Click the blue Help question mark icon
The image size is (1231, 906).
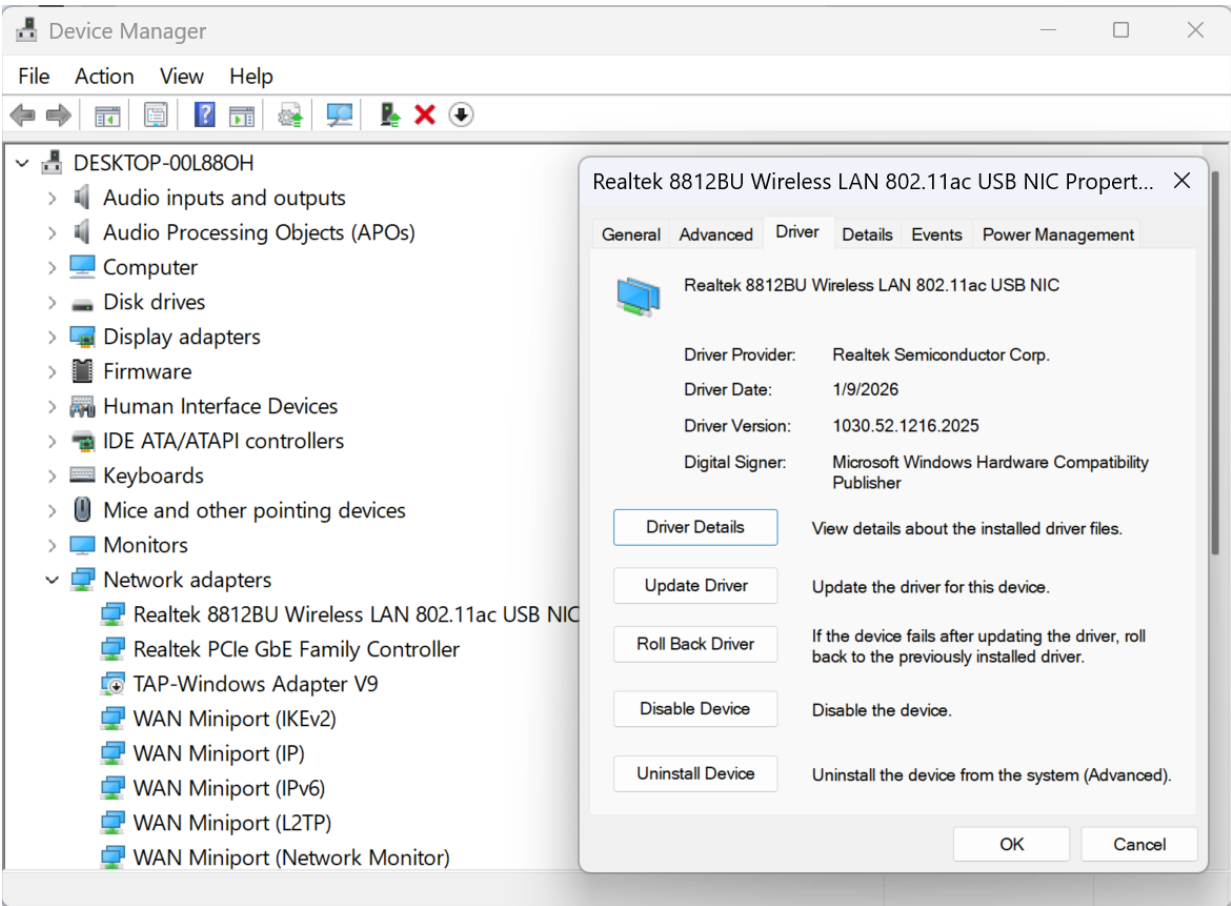204,115
